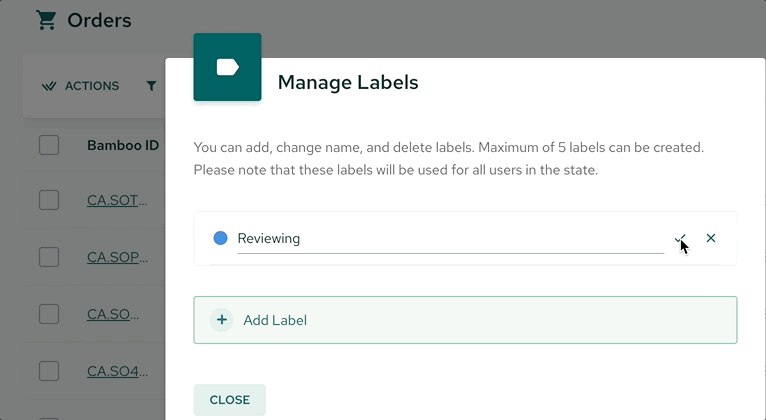Viewport: 766px width, 420px height.
Task: Click the Orders shopping cart icon
Action: pyautogui.click(x=46, y=21)
